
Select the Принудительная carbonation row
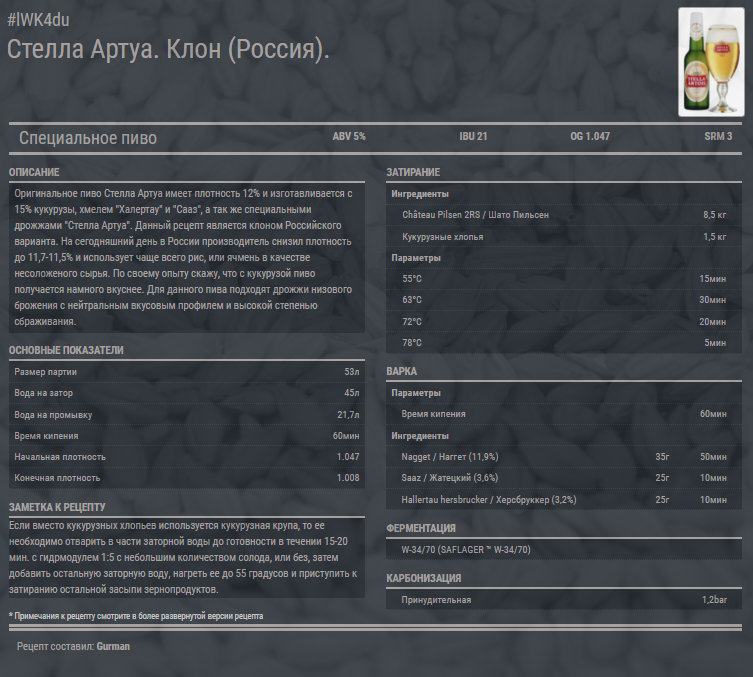[564, 600]
